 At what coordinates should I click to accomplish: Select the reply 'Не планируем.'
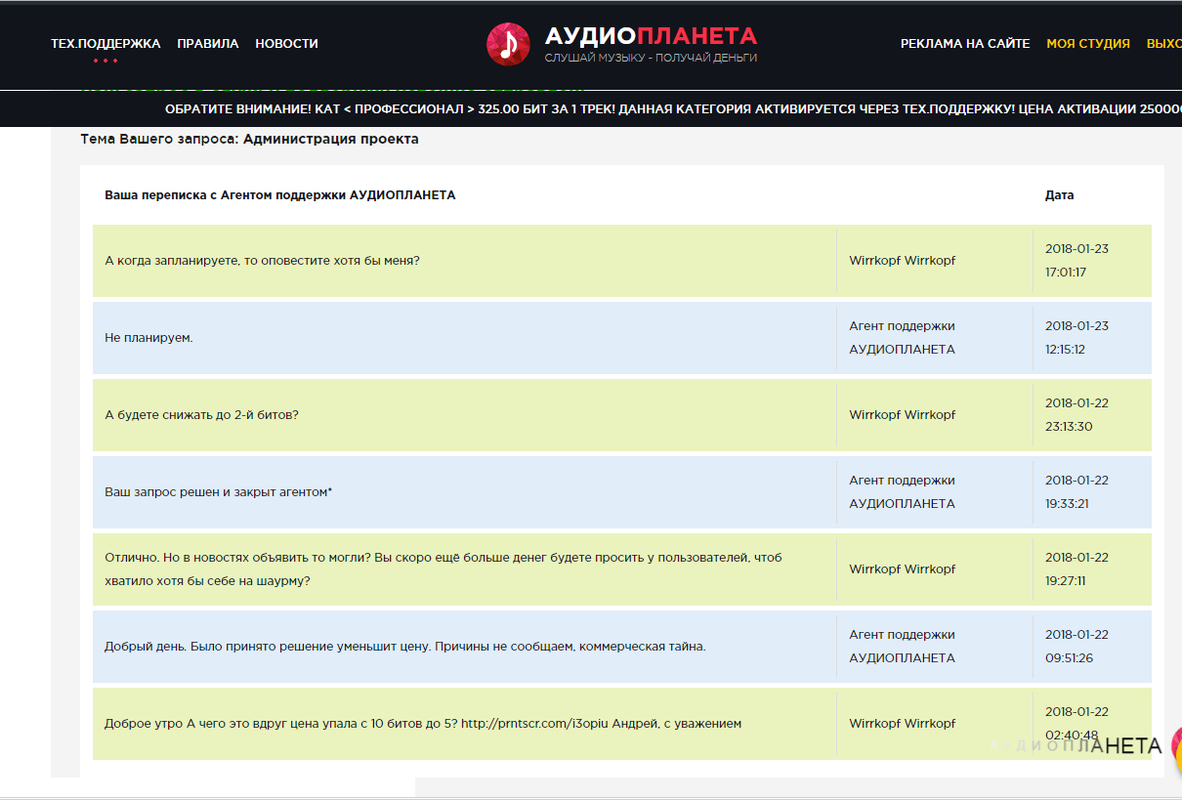tap(149, 338)
